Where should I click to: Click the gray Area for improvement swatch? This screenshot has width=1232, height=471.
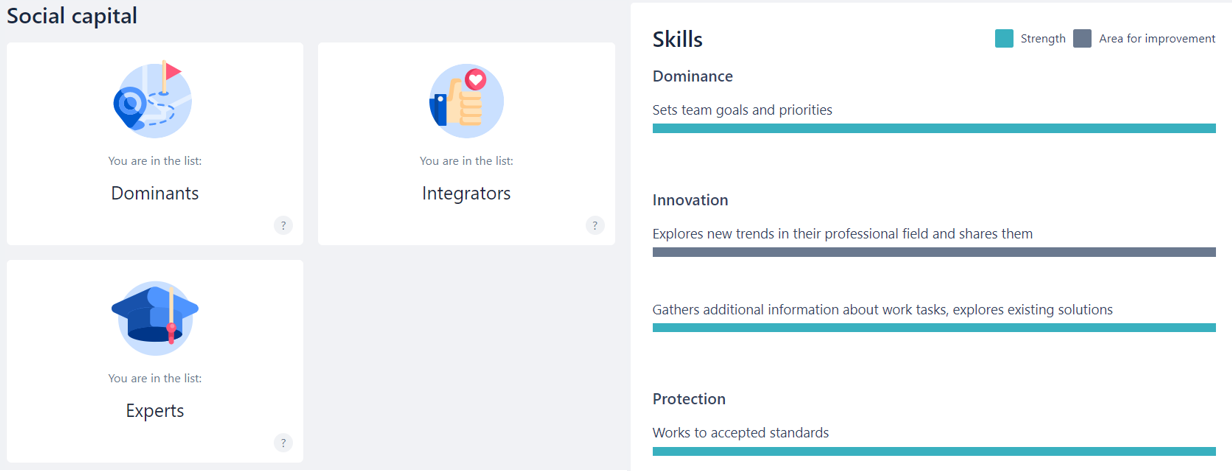point(1082,39)
